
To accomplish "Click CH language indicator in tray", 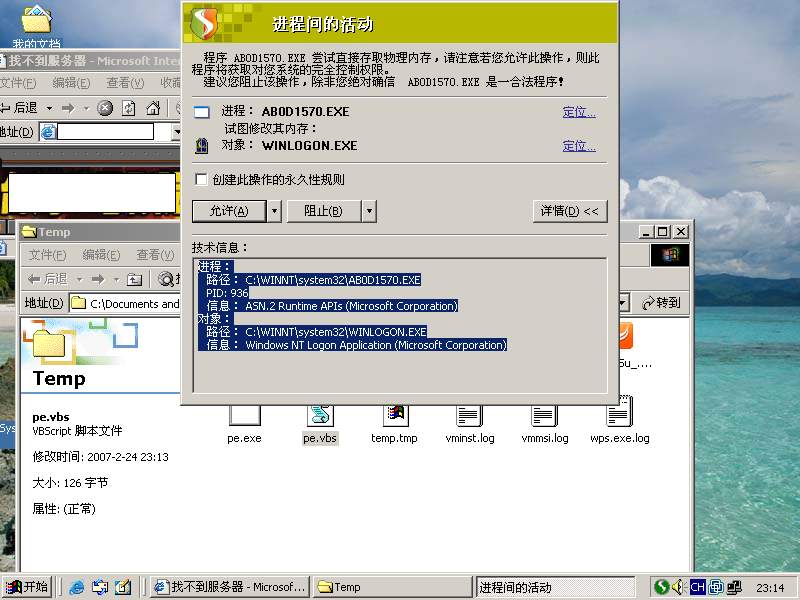I will 697,587.
